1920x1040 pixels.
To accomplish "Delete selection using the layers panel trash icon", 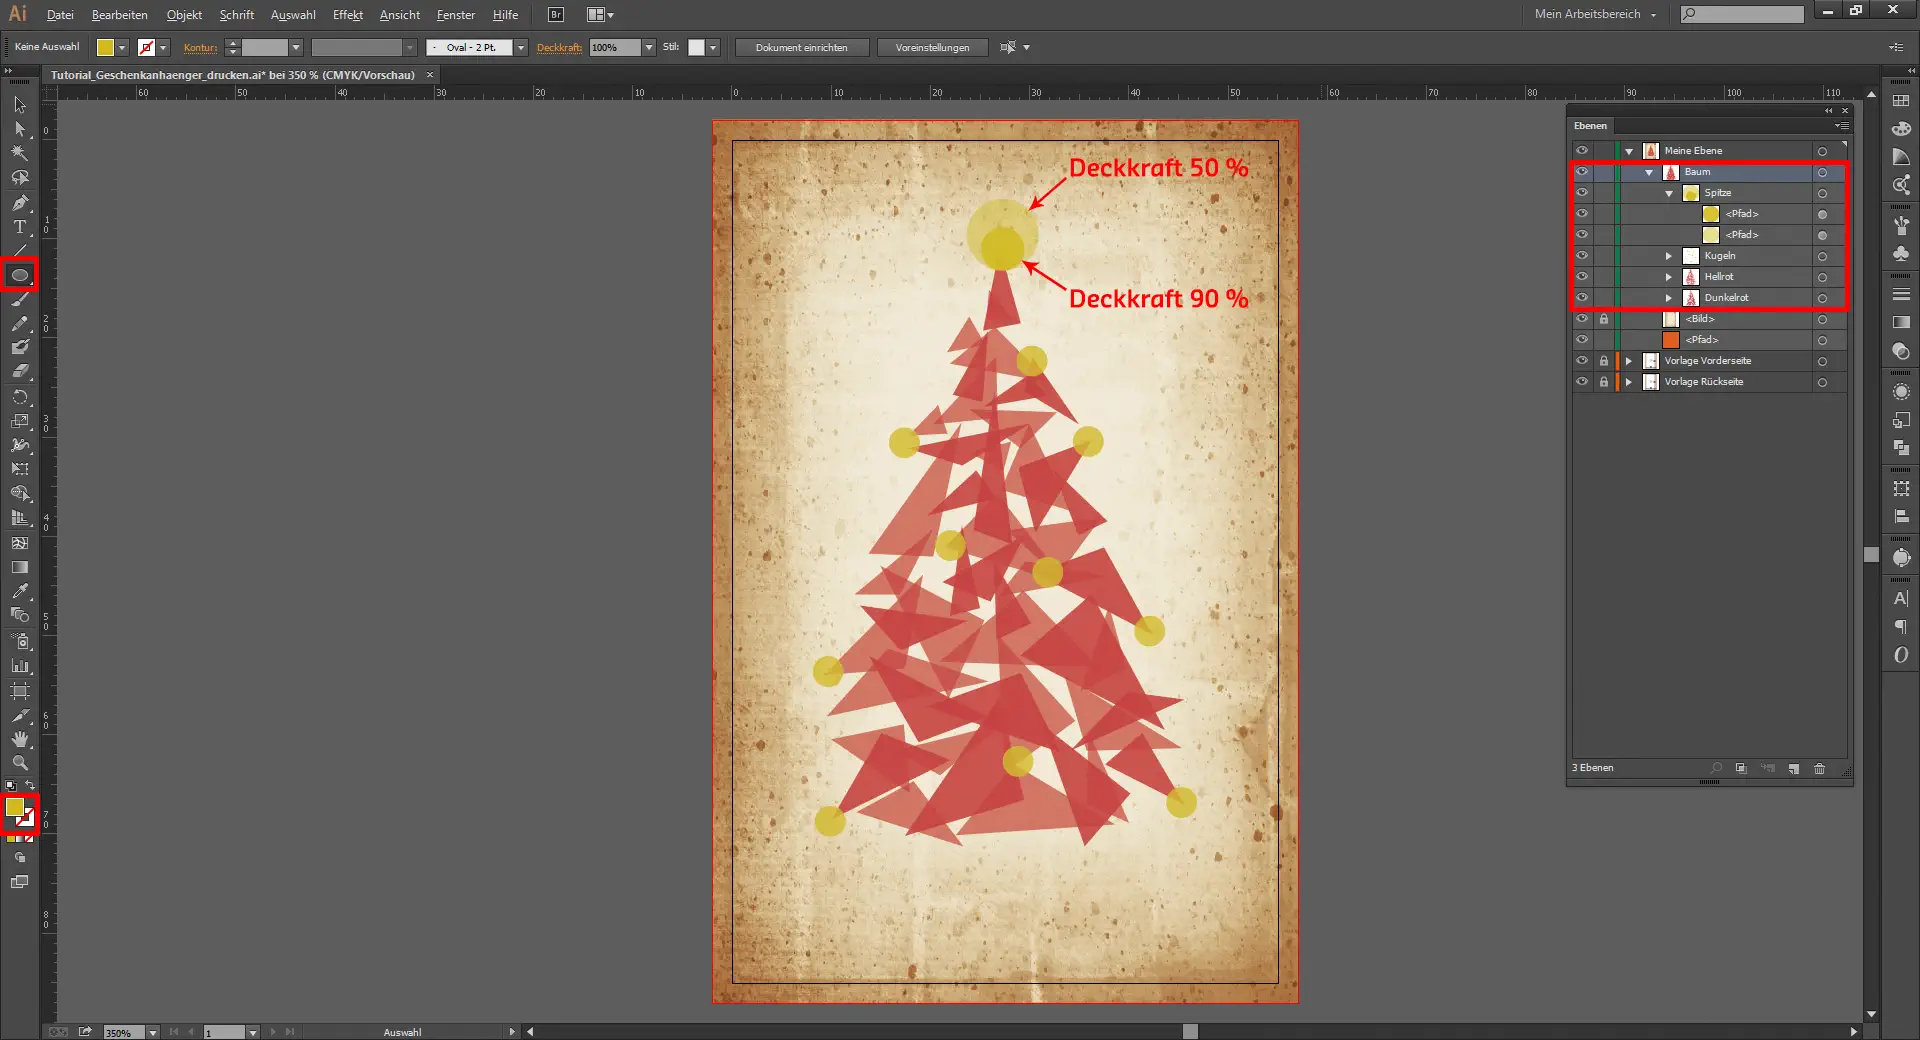I will (x=1819, y=769).
